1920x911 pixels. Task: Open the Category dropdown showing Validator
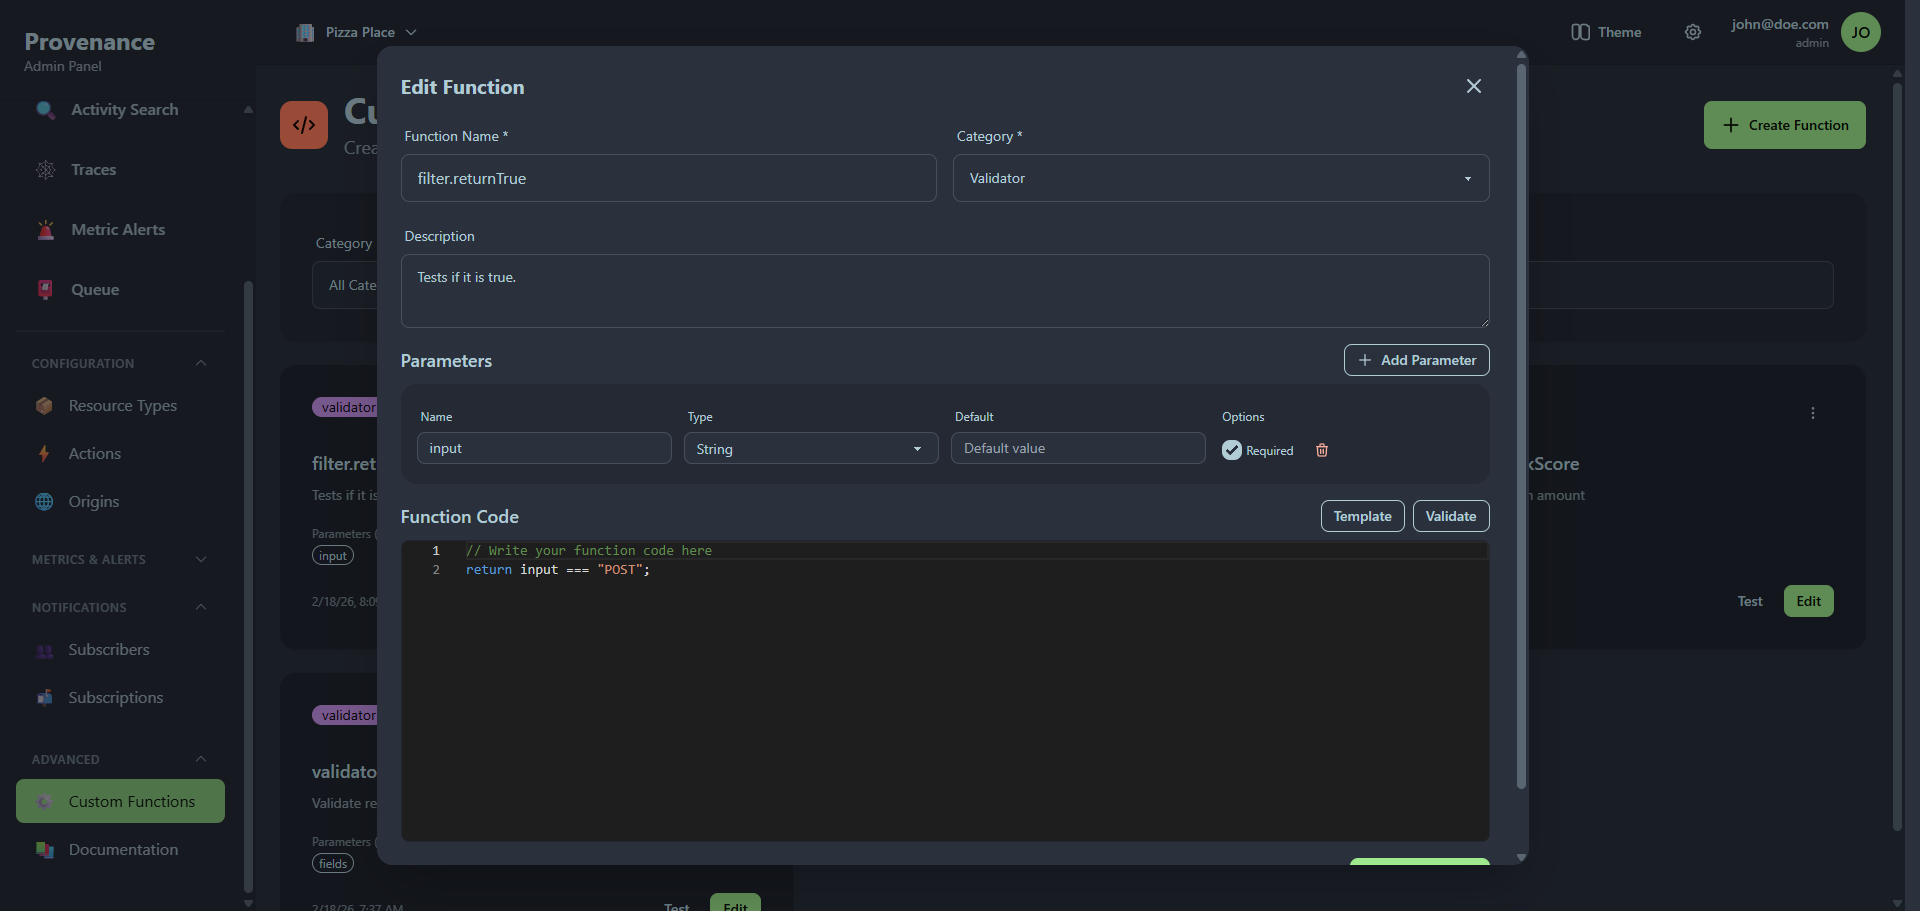click(x=1221, y=178)
